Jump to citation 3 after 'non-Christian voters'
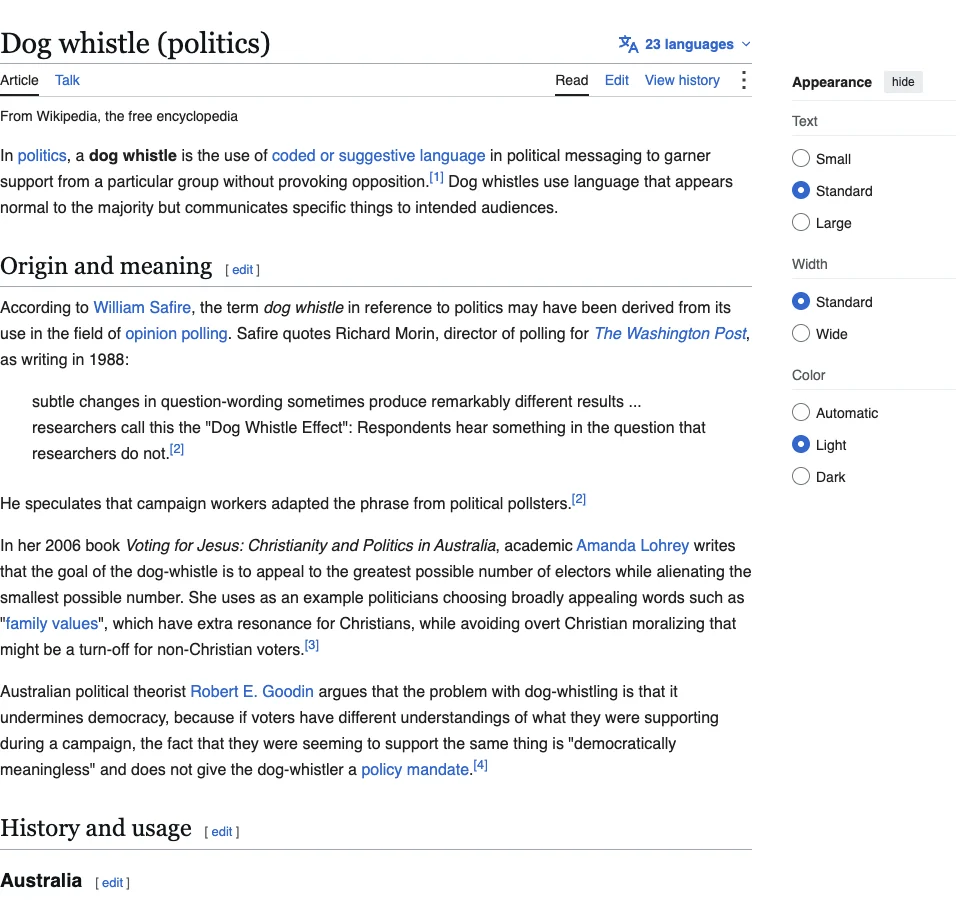 click(312, 645)
